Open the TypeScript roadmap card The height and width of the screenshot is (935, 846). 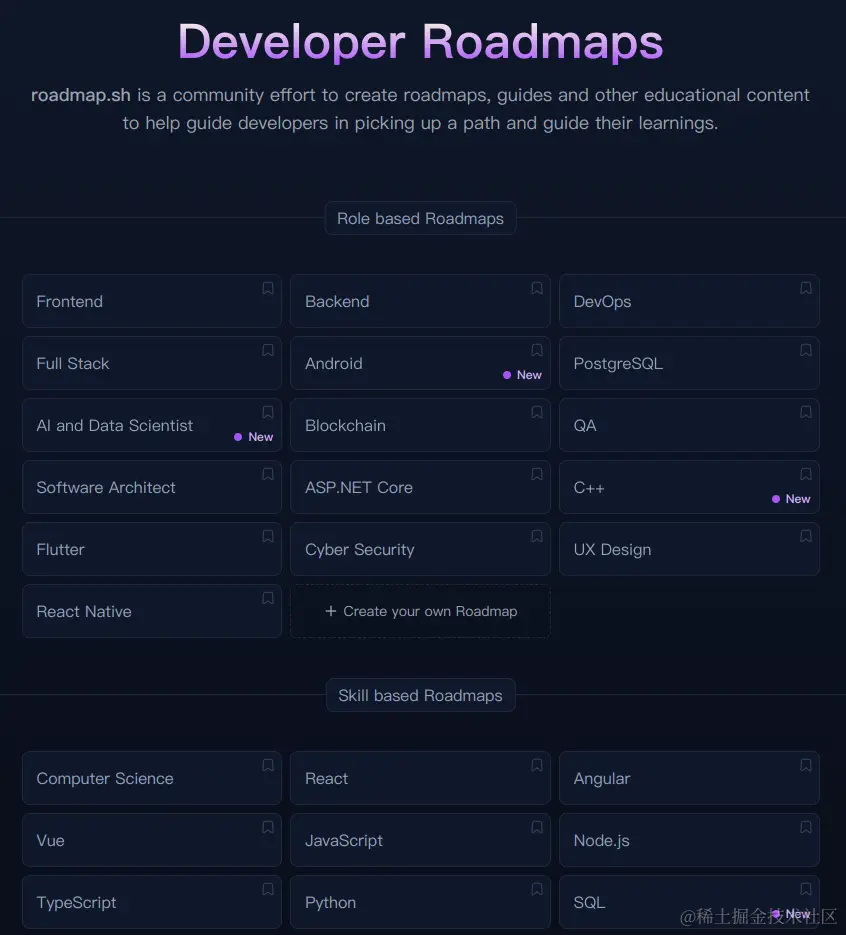pyautogui.click(x=151, y=902)
